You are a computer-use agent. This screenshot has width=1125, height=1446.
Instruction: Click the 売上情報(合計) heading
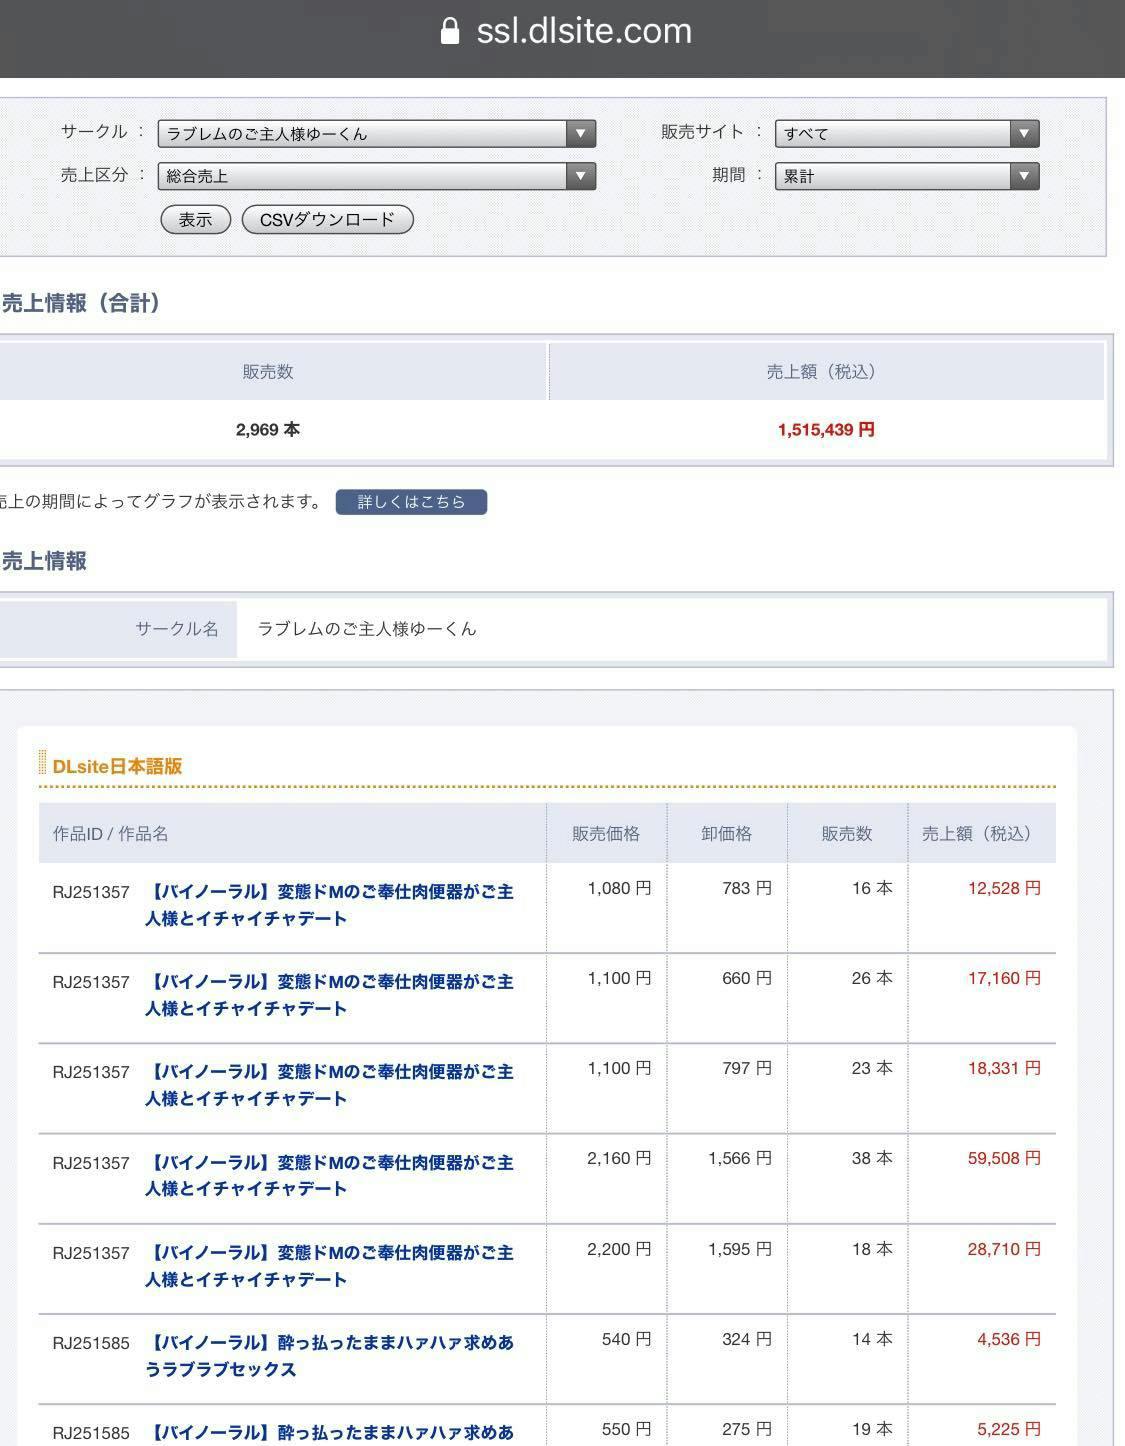click(81, 304)
